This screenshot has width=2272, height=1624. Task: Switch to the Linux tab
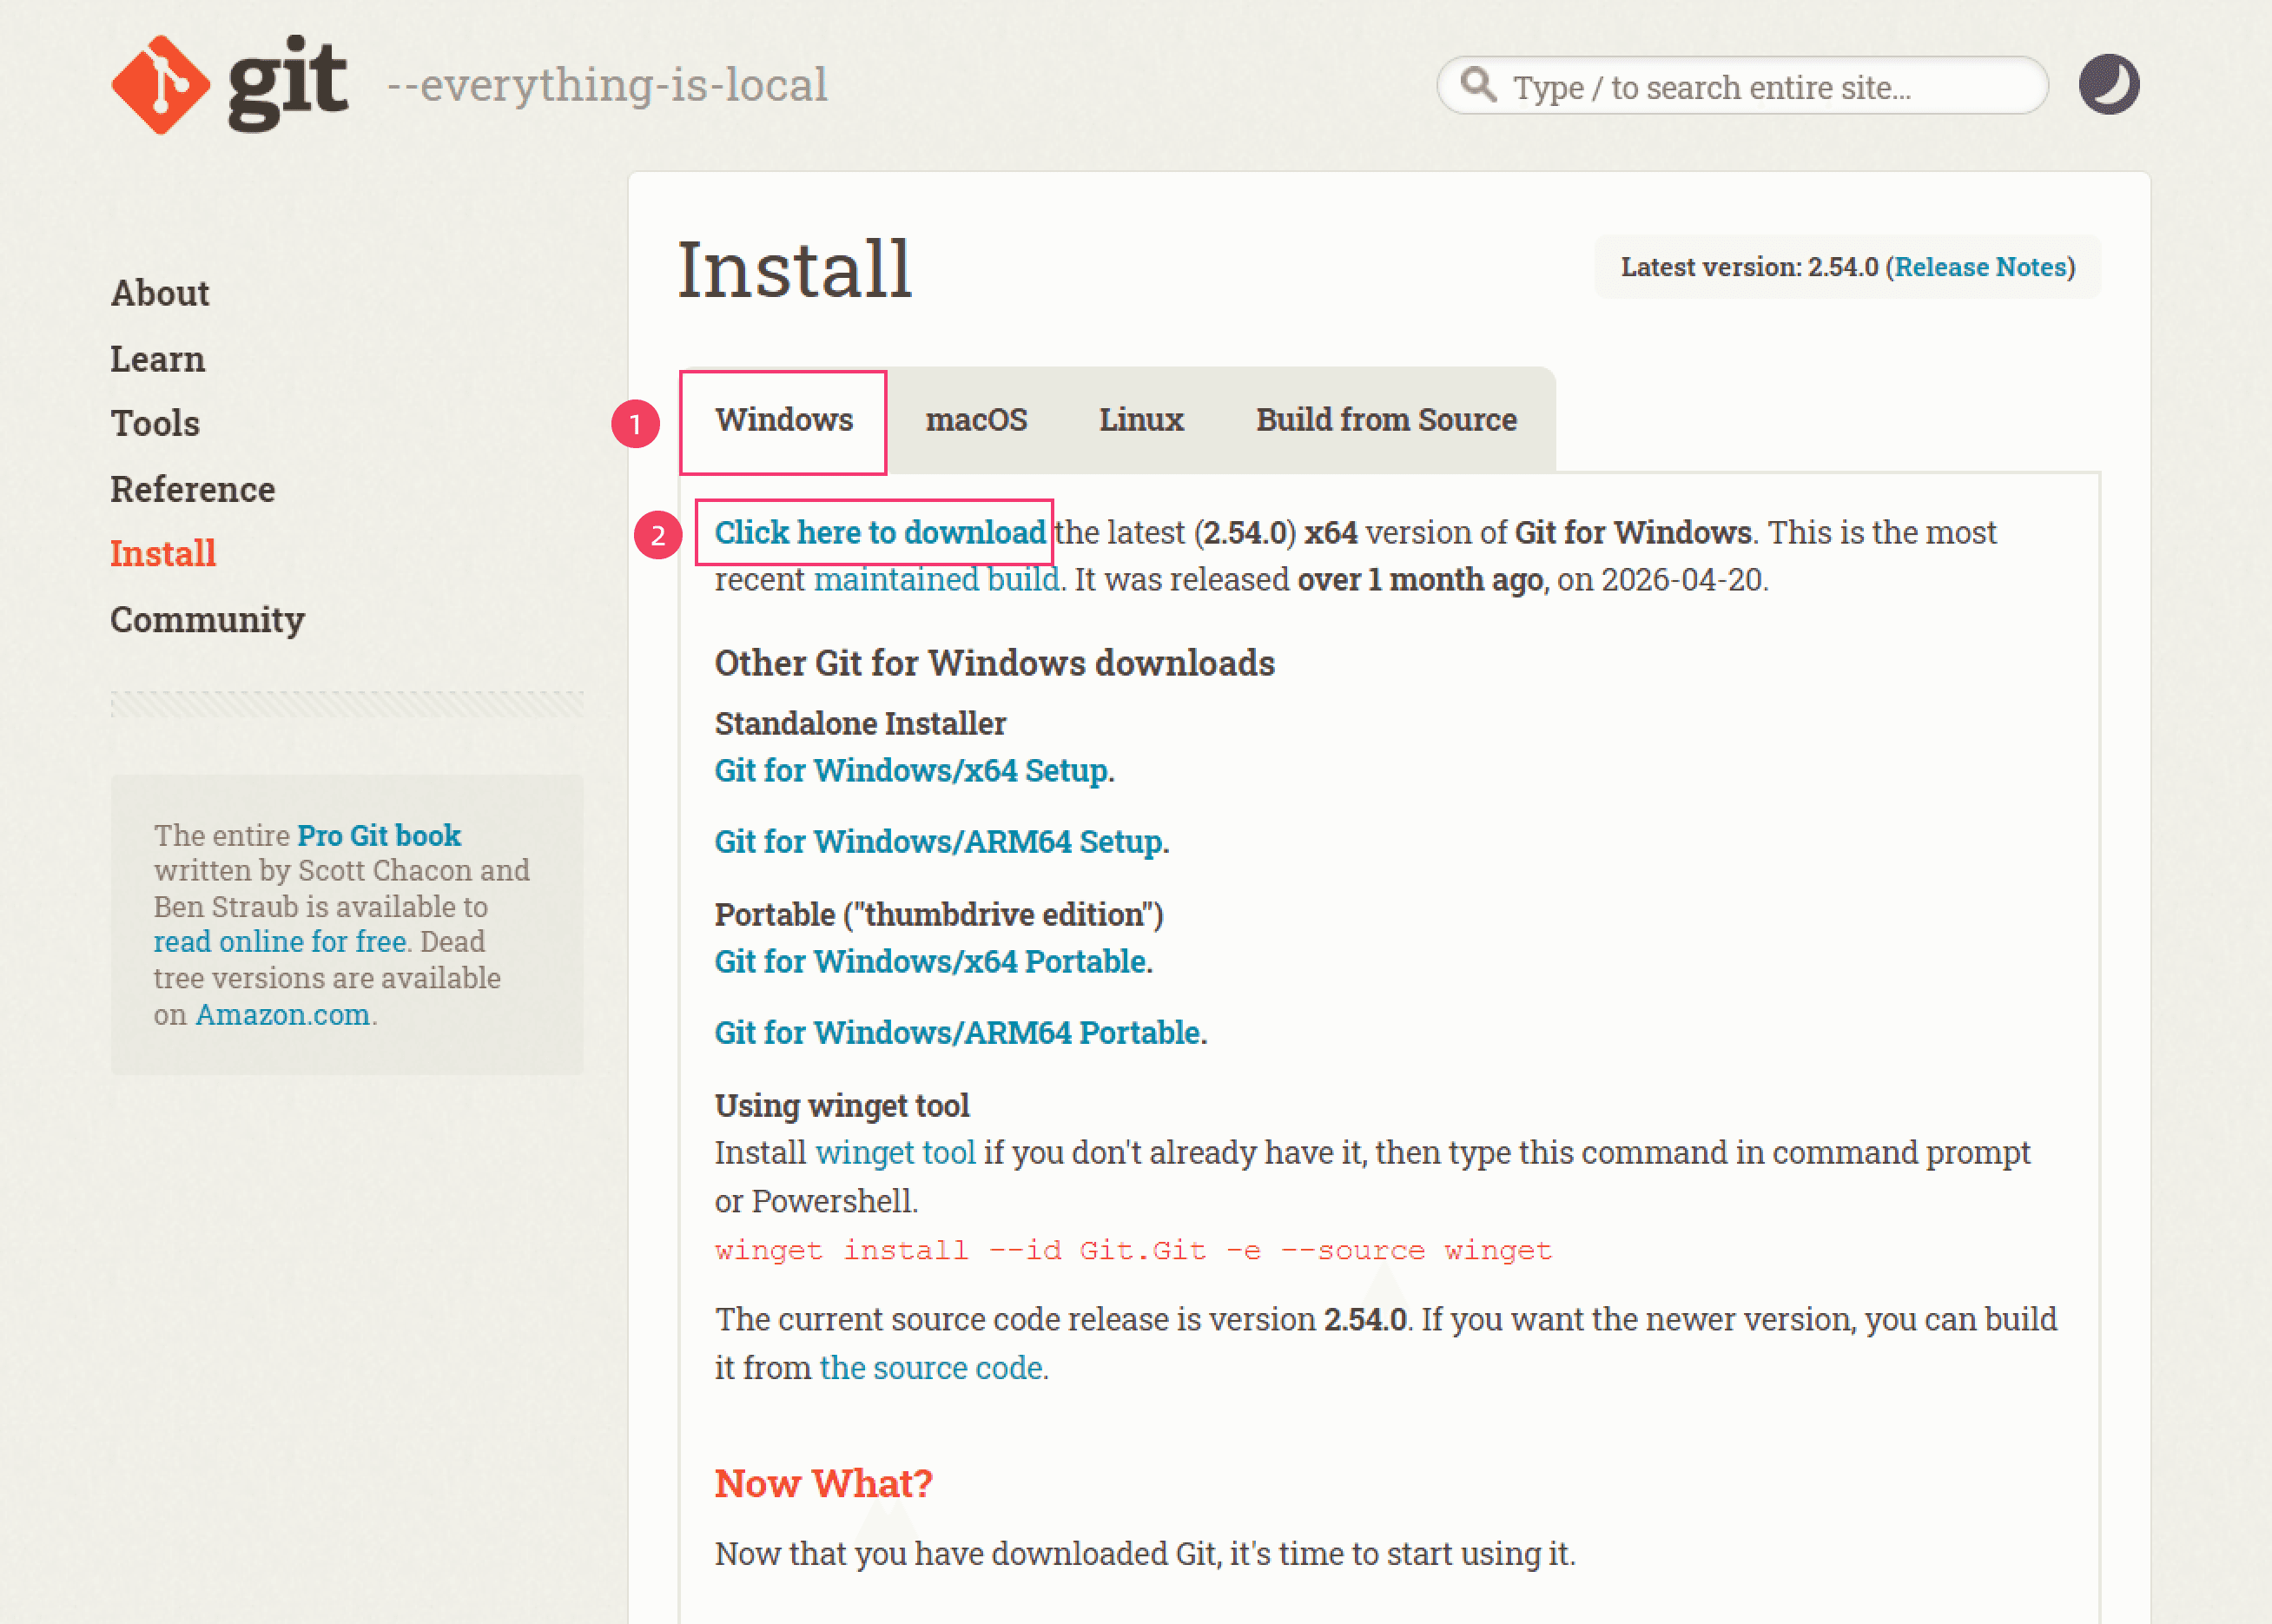1141,420
